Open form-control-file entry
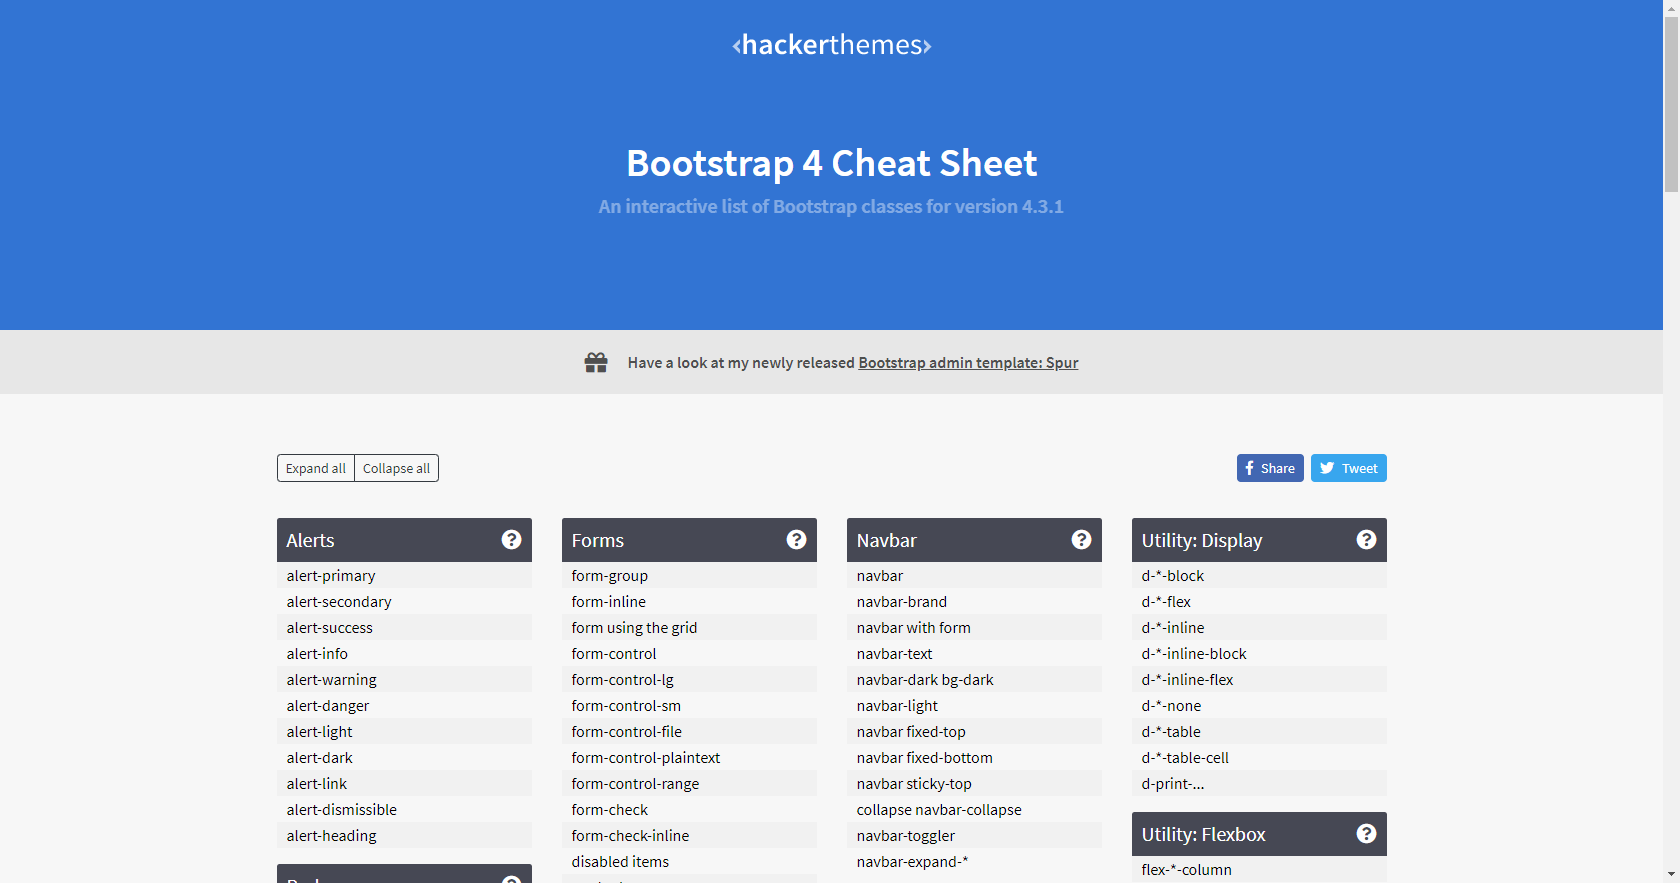The height and width of the screenshot is (883, 1680). click(x=689, y=731)
